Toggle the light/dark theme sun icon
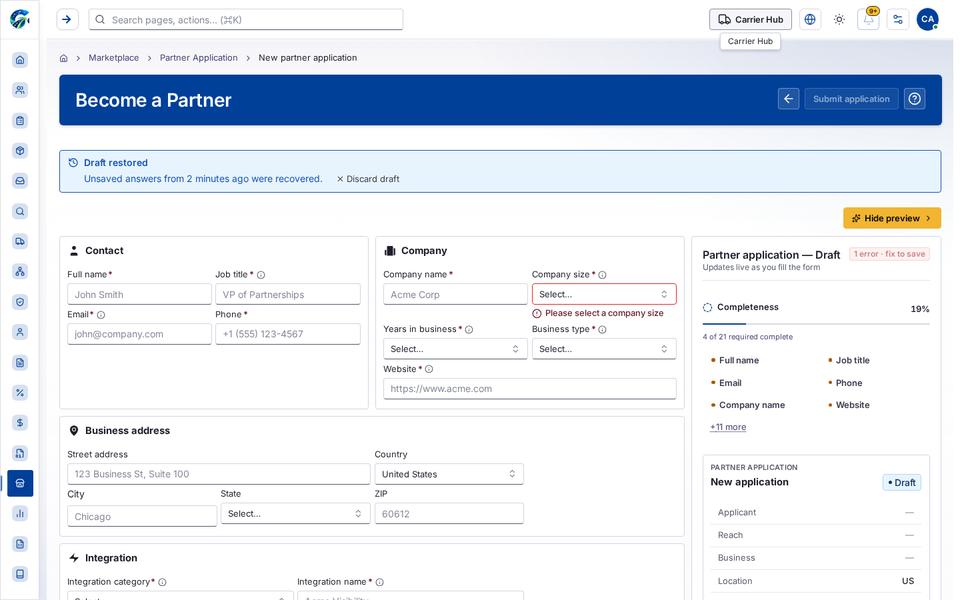960x600 pixels. [x=839, y=20]
